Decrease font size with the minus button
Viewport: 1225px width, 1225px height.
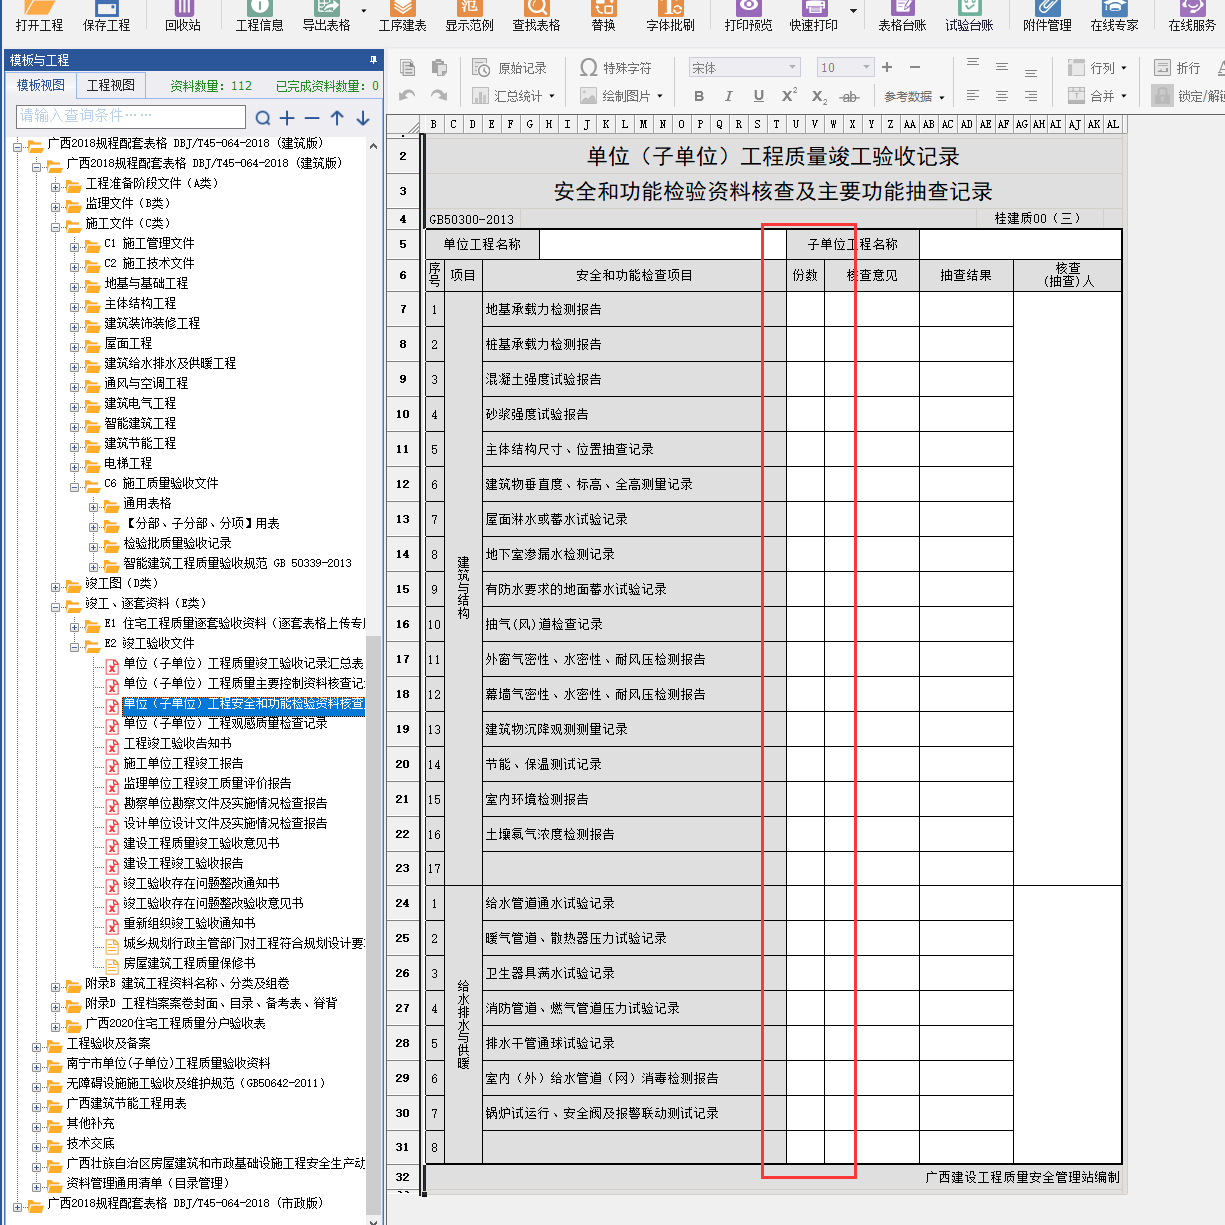[915, 67]
